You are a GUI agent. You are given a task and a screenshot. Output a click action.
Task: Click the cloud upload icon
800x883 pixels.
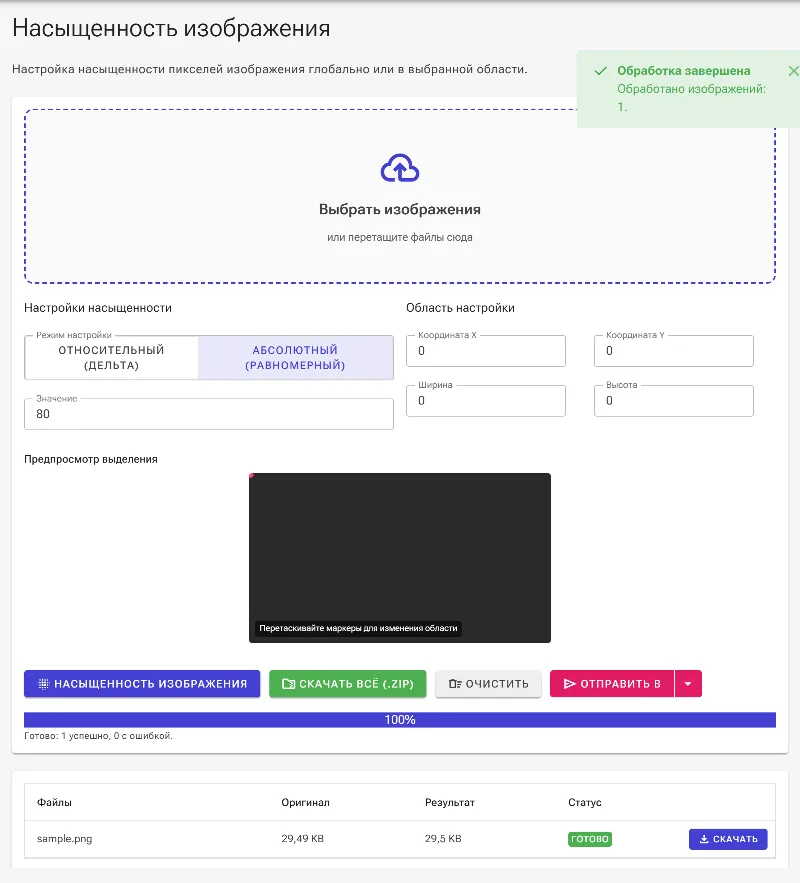(x=400, y=168)
